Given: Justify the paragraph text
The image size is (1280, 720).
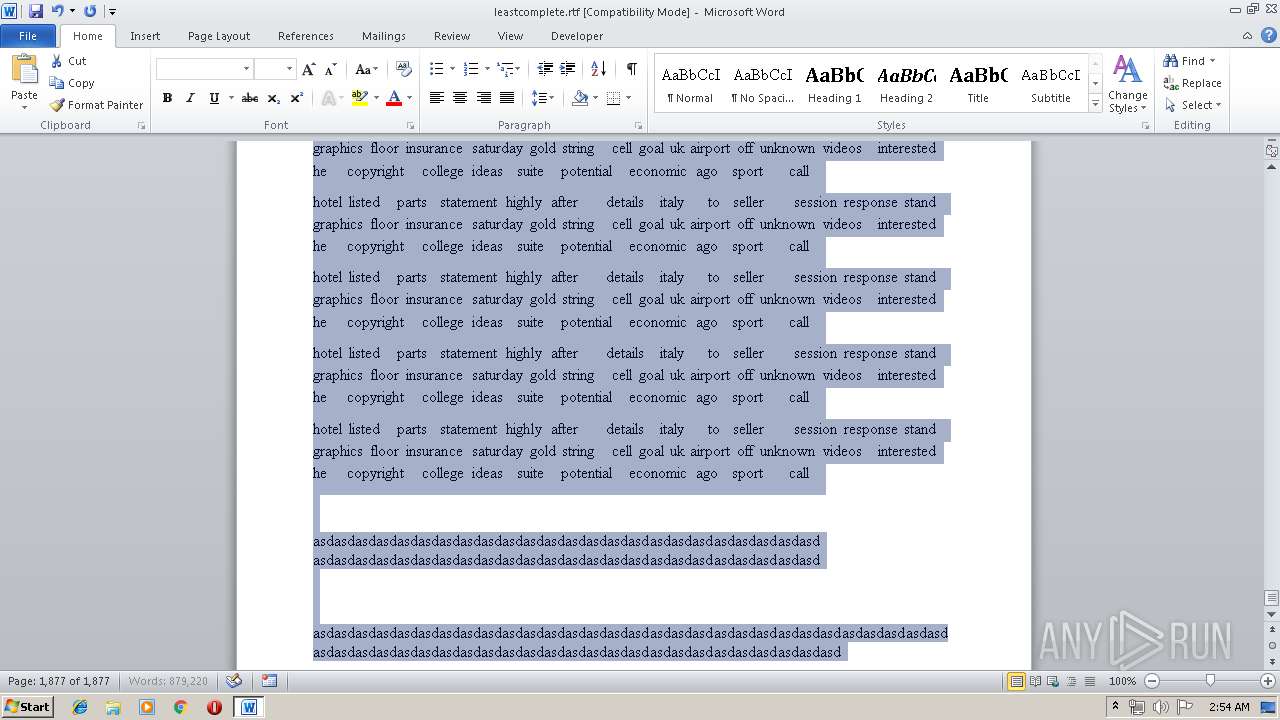Looking at the screenshot, I should 507,98.
